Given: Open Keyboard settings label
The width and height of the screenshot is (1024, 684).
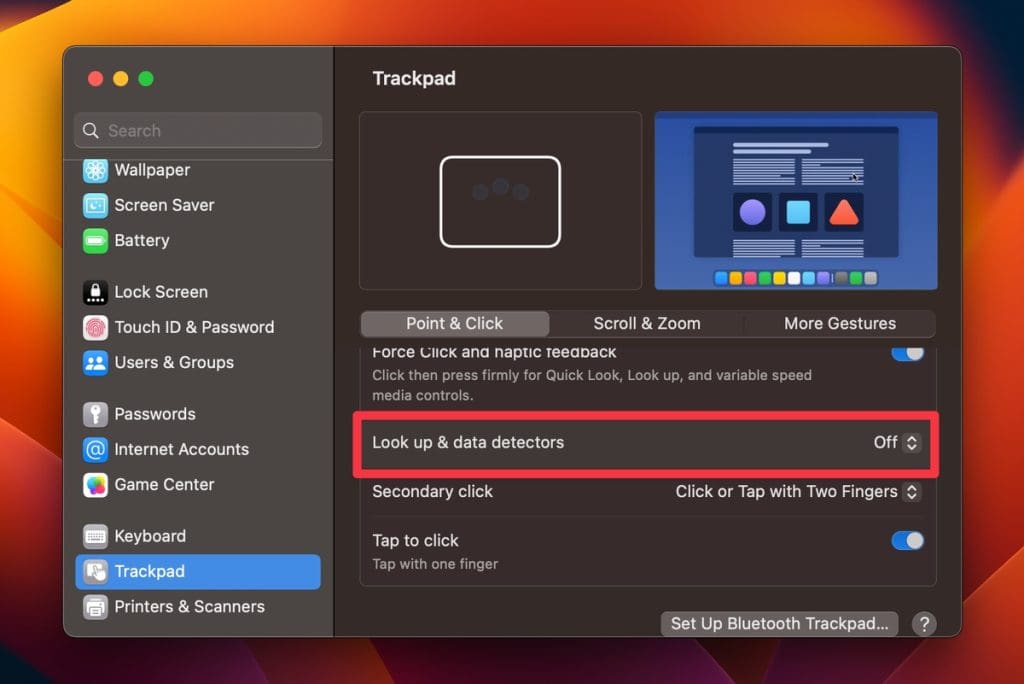Looking at the screenshot, I should (x=150, y=536).
